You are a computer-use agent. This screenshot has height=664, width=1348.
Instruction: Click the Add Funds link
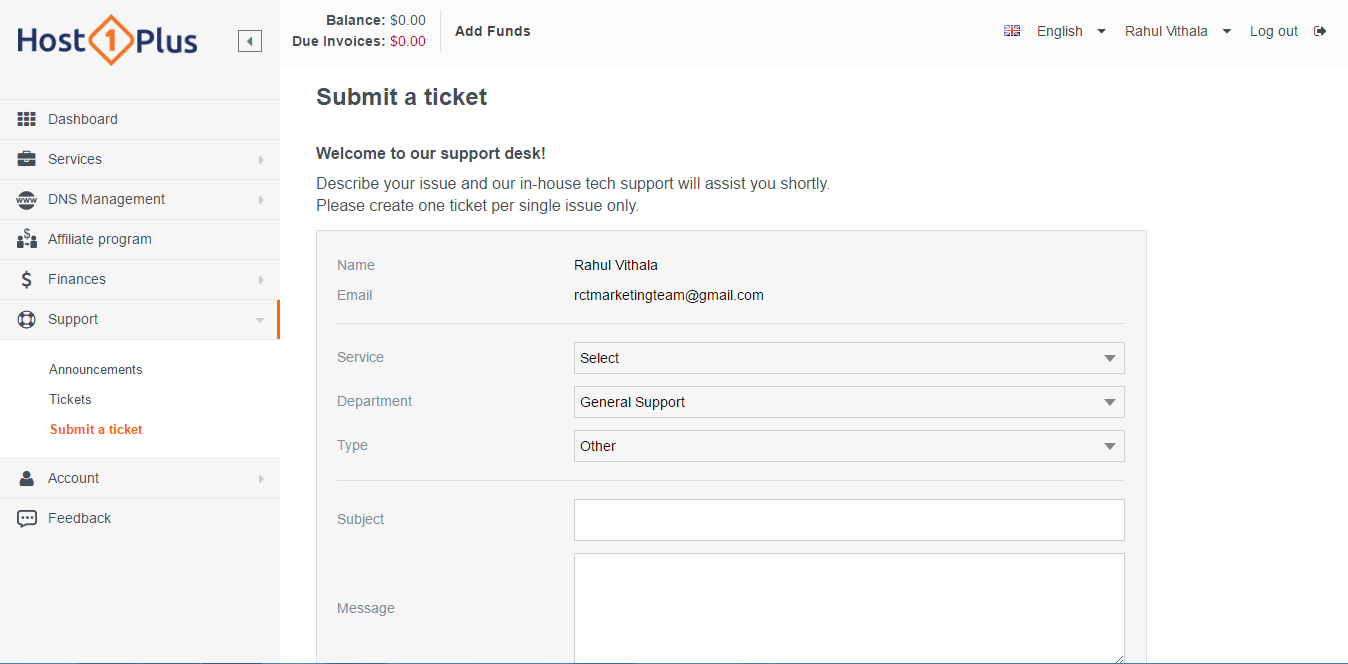492,31
